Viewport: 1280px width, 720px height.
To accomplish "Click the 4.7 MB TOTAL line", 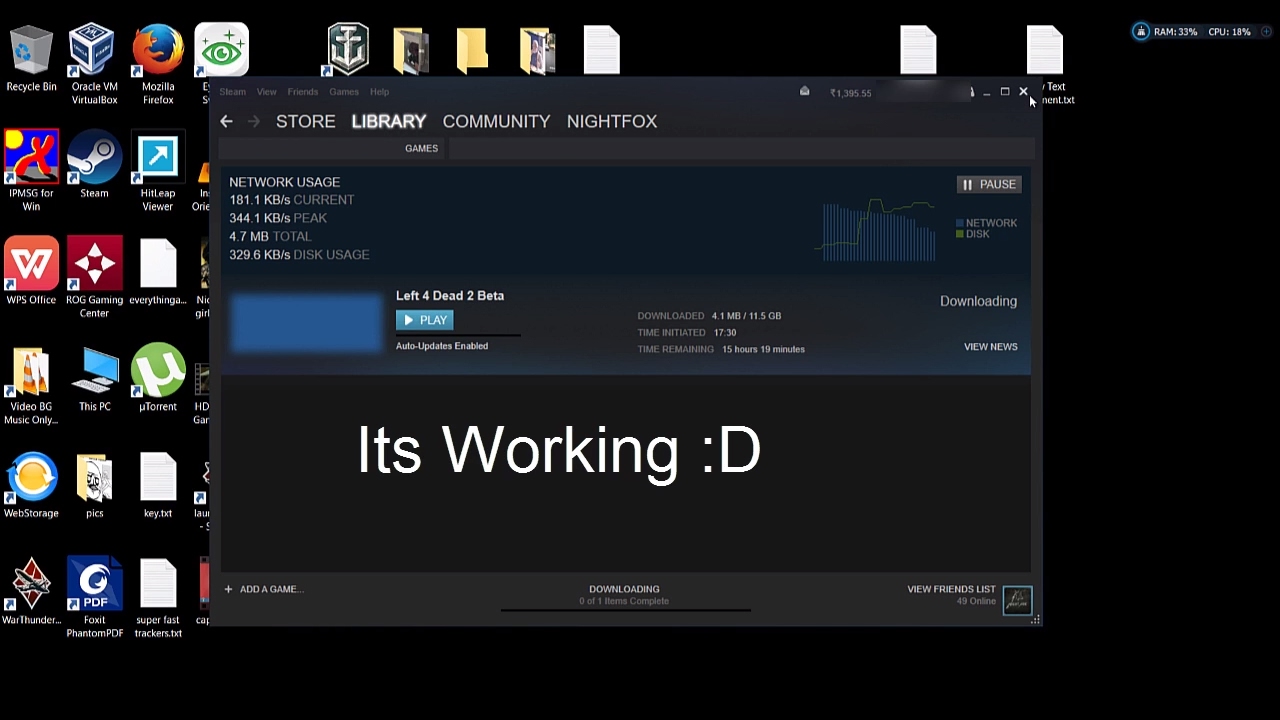I will [270, 236].
